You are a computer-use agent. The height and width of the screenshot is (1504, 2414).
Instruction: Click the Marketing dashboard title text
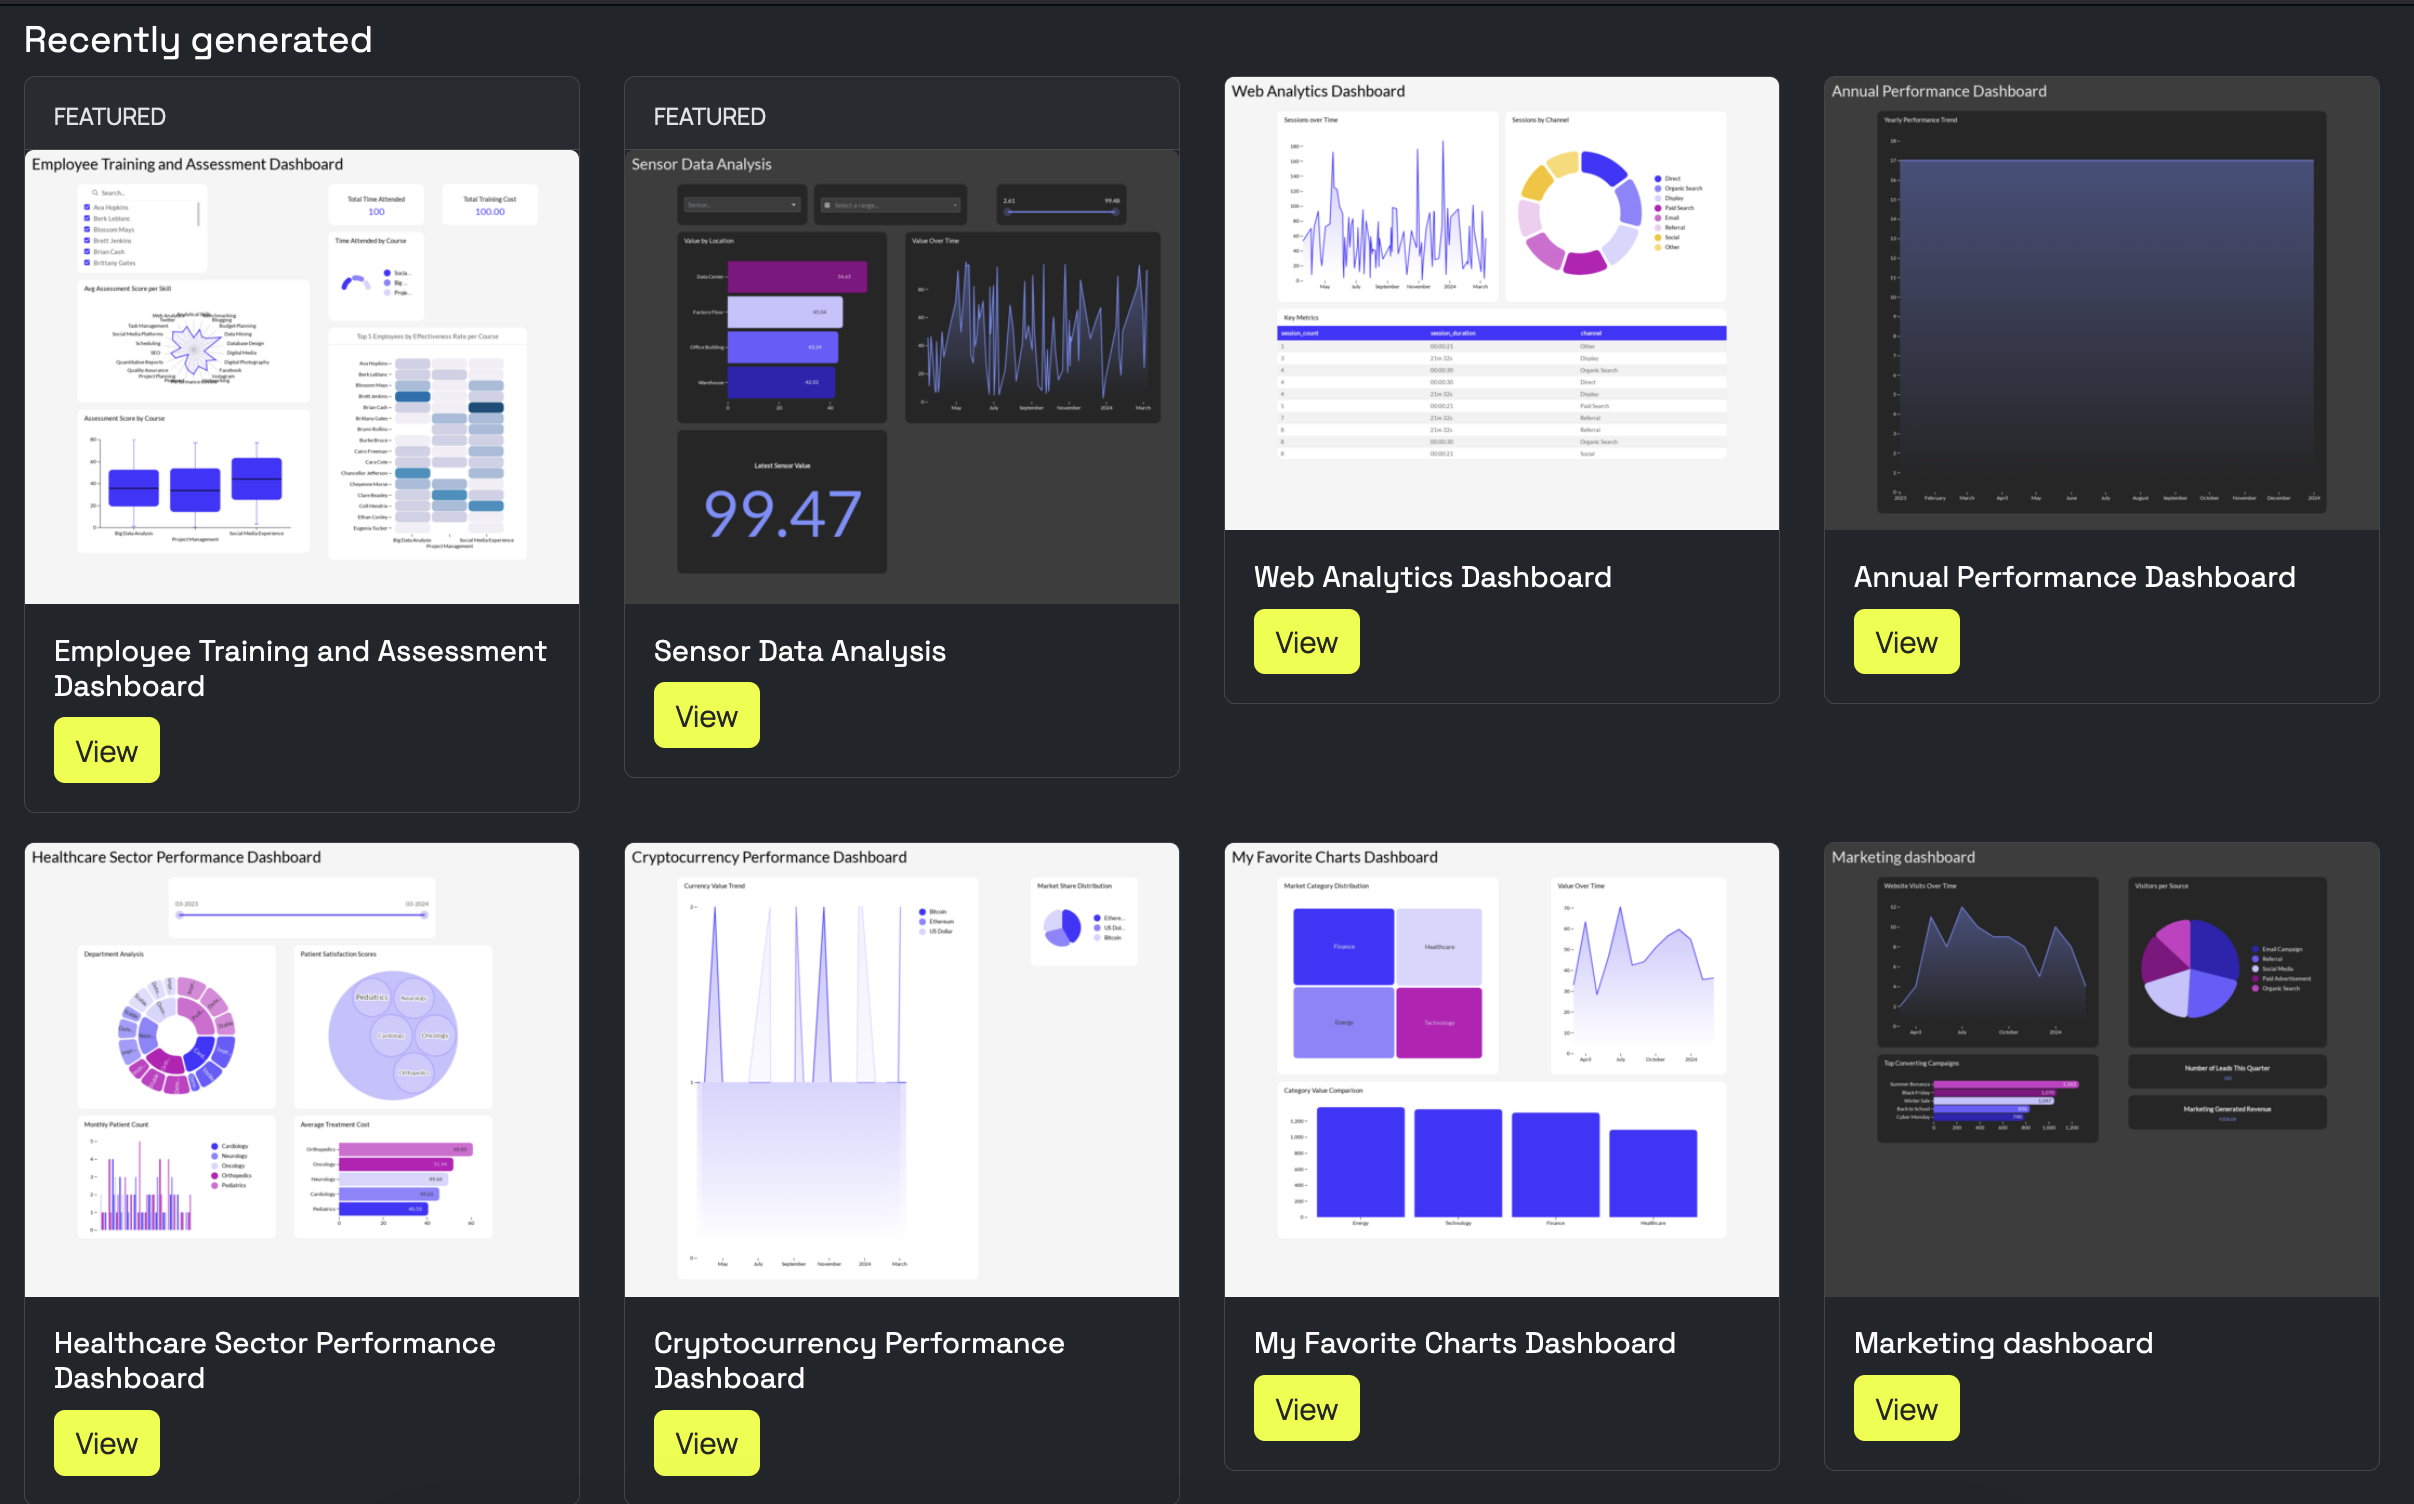[2002, 1343]
